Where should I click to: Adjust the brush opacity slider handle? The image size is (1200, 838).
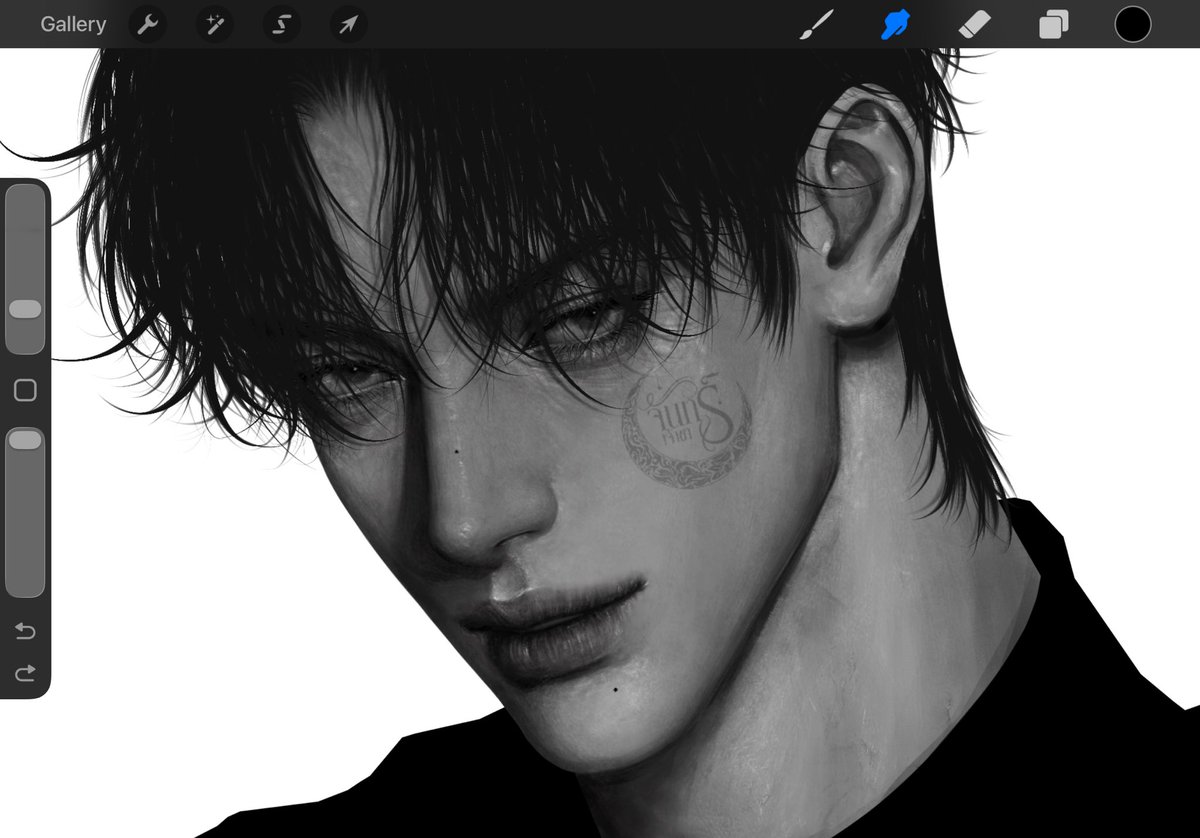25,440
